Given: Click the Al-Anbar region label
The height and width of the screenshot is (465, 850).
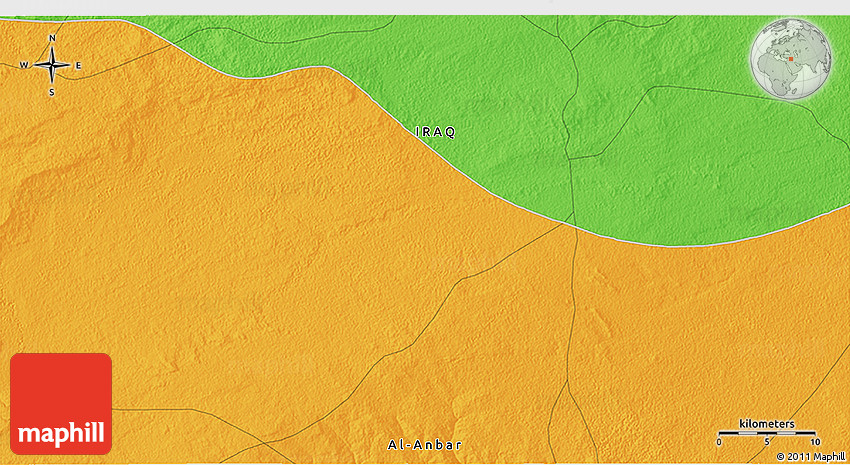Looking at the screenshot, I should click(x=425, y=445).
